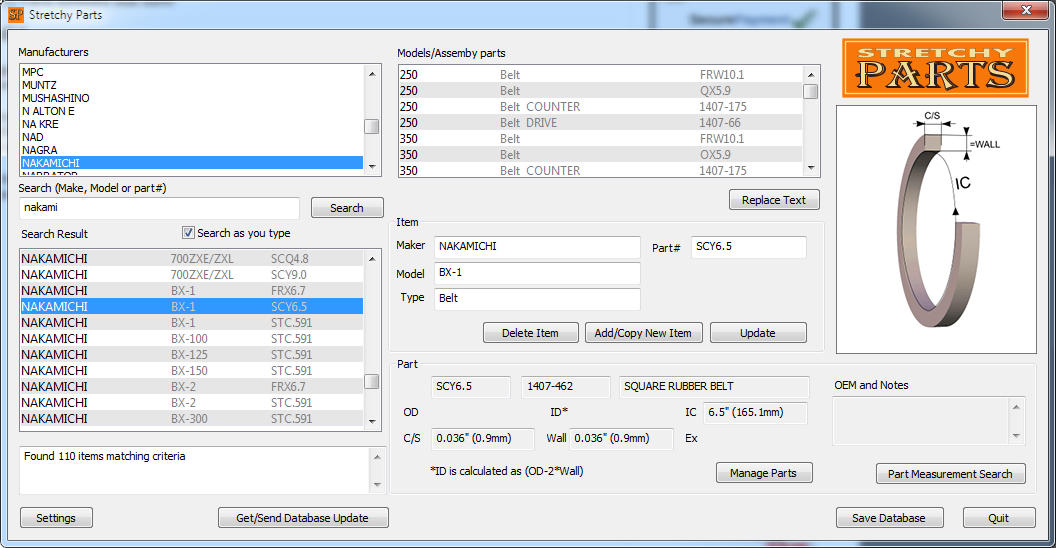Click the Search button
The image size is (1056, 548).
tap(347, 208)
